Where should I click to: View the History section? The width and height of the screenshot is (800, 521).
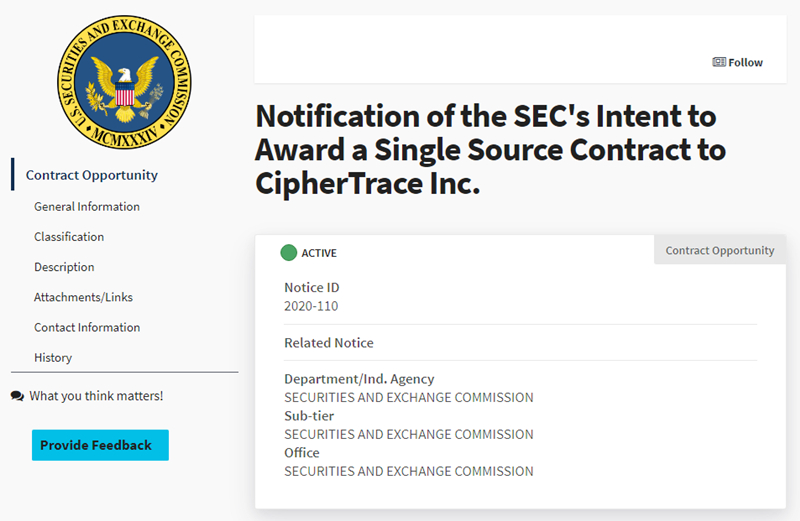point(53,357)
